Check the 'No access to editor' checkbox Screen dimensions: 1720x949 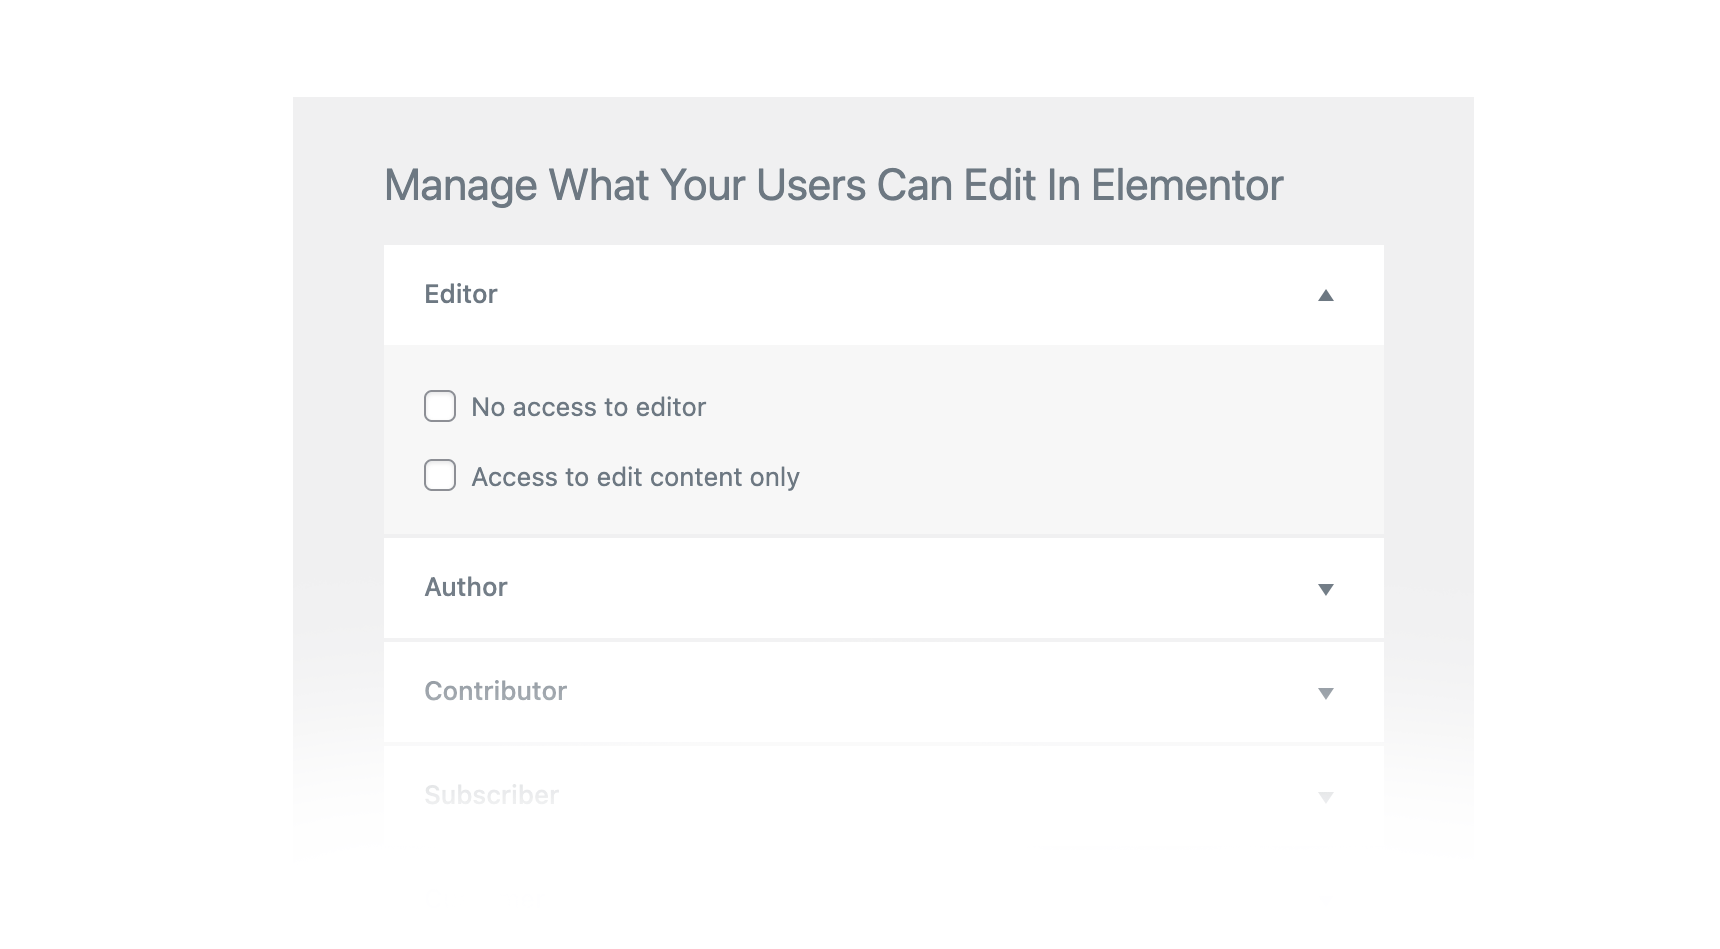click(x=440, y=406)
